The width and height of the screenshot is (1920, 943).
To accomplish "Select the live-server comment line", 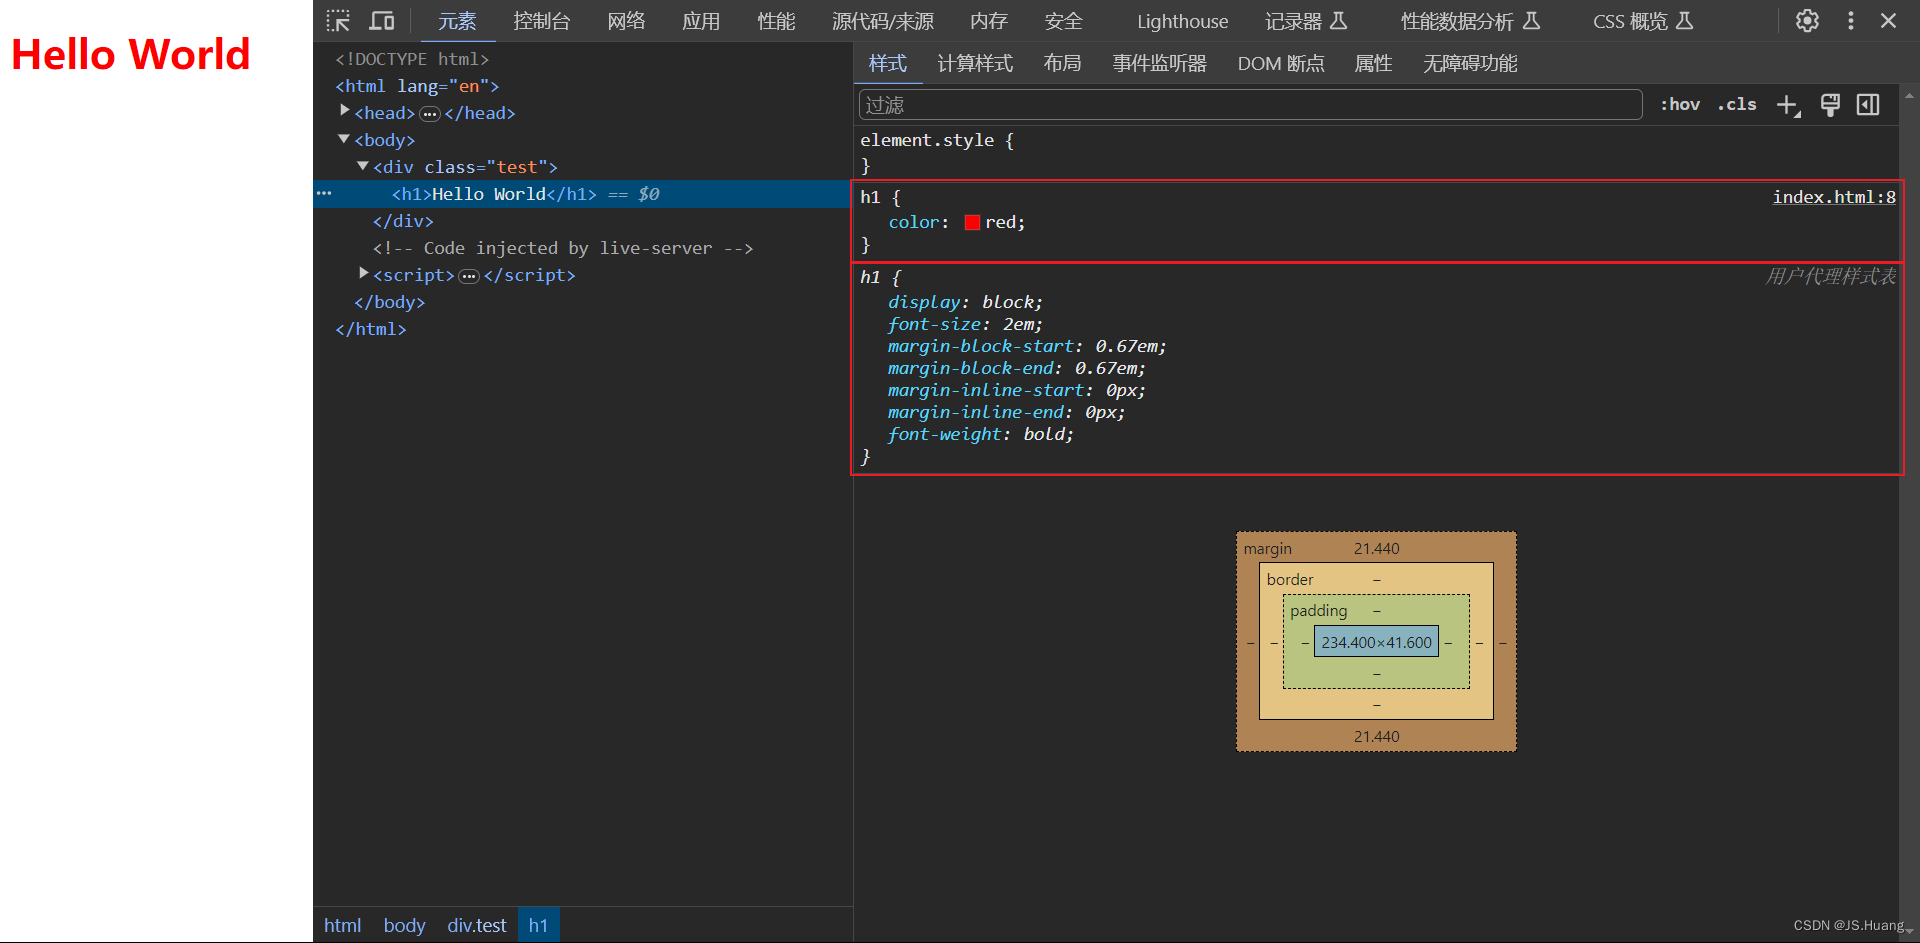I will (x=563, y=248).
